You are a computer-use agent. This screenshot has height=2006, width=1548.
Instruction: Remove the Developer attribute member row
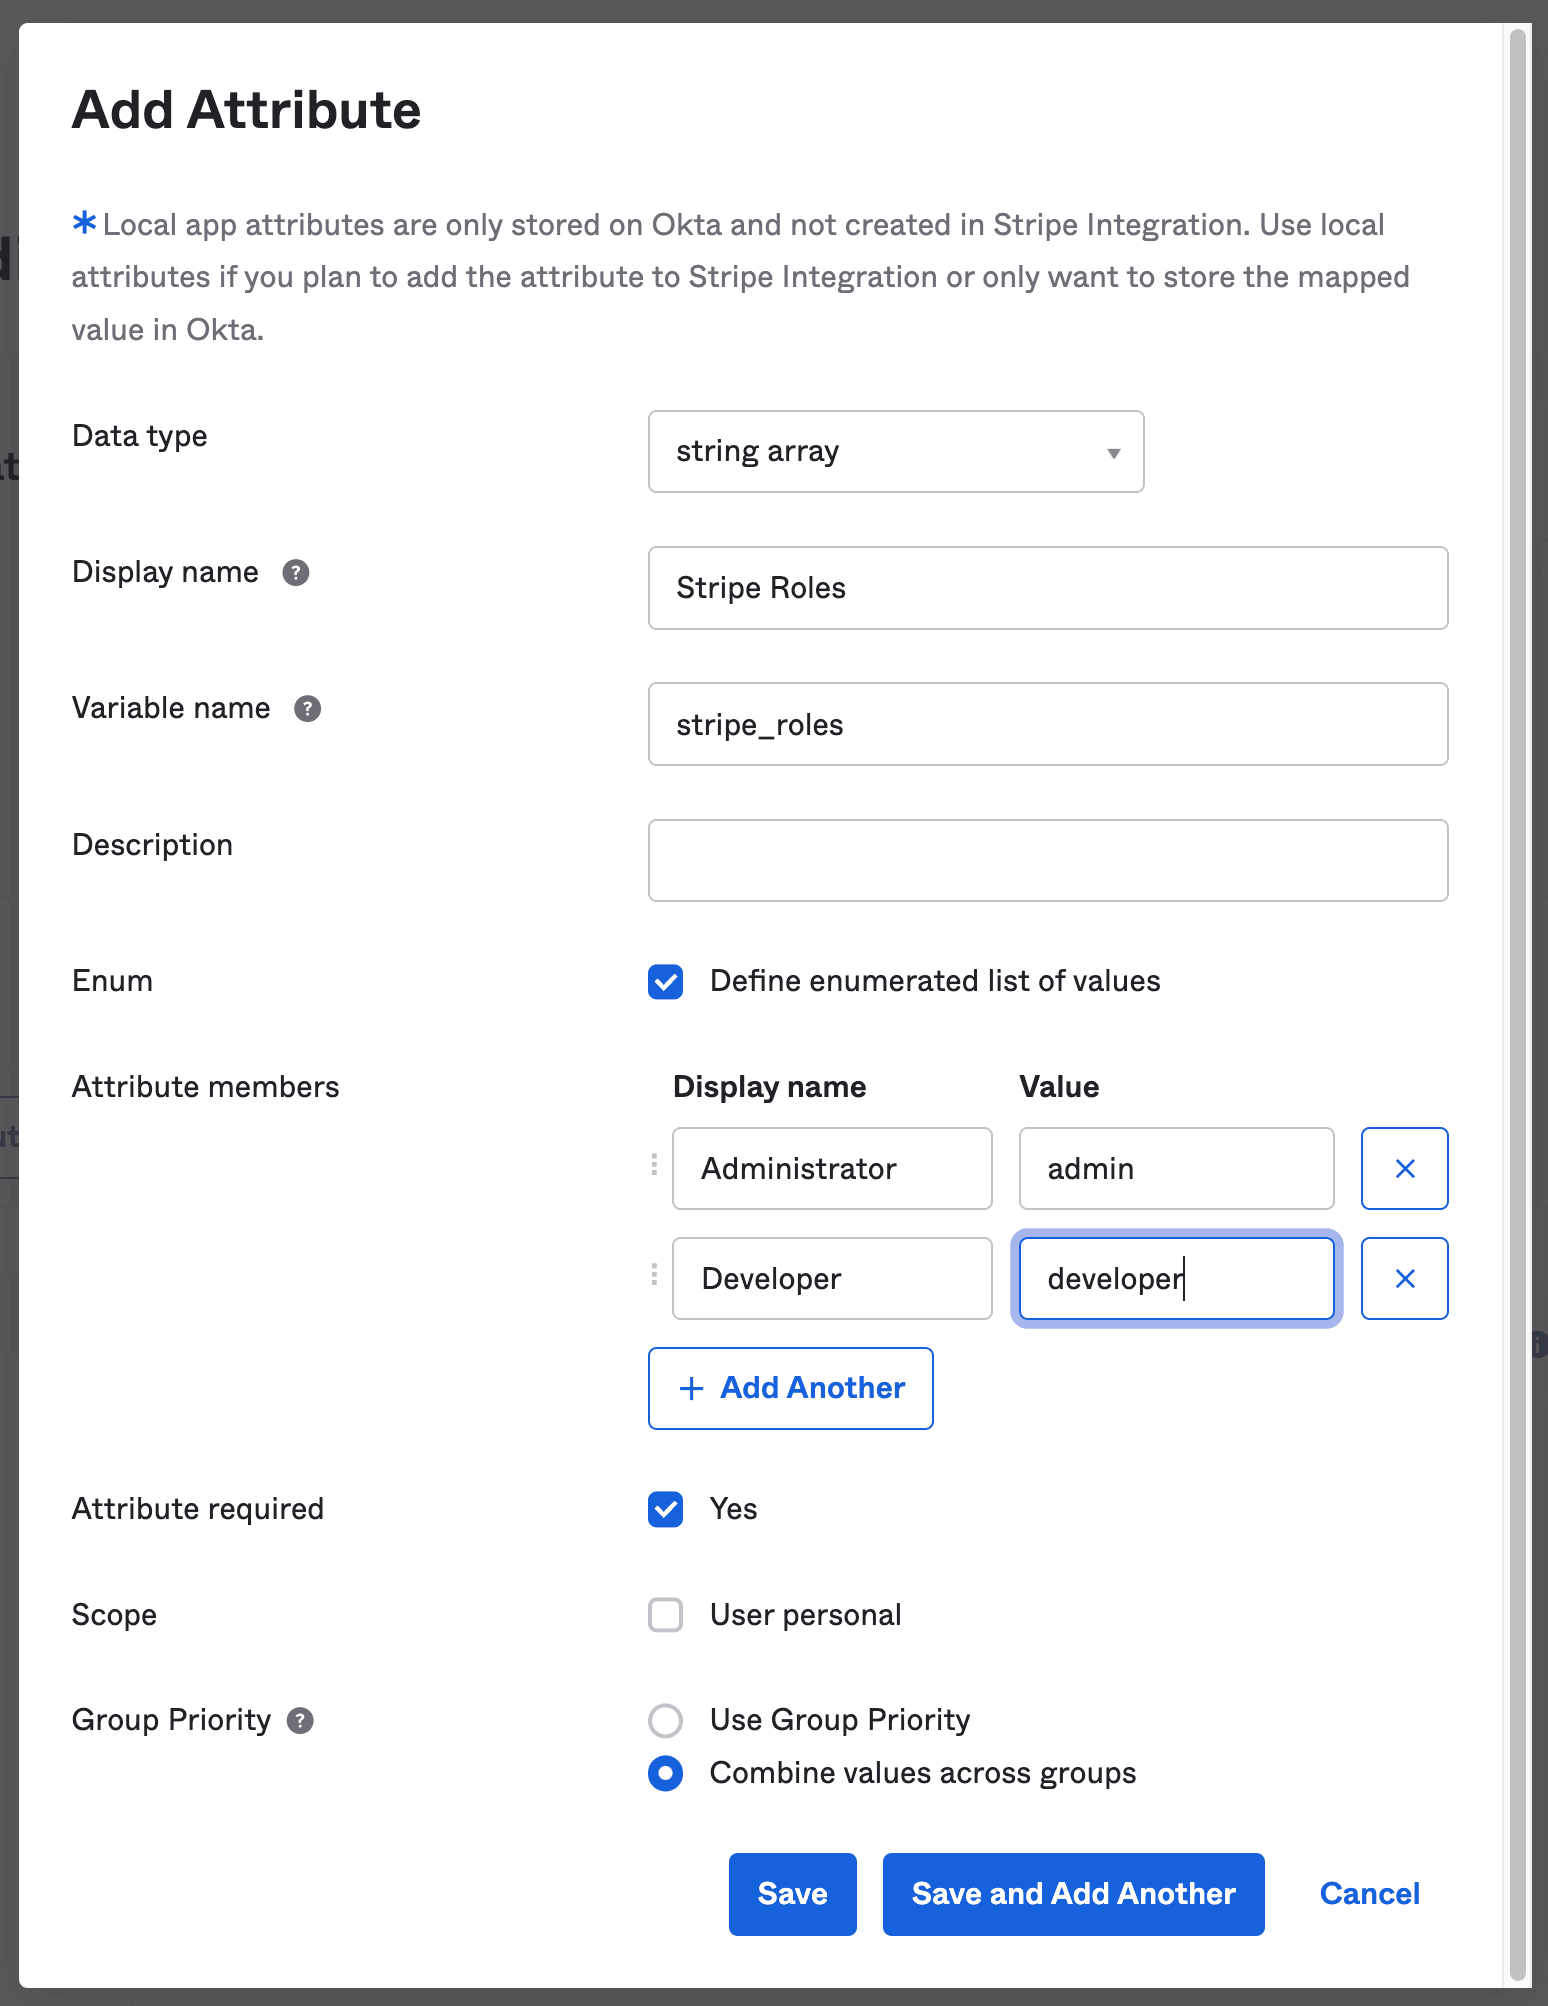click(1404, 1278)
